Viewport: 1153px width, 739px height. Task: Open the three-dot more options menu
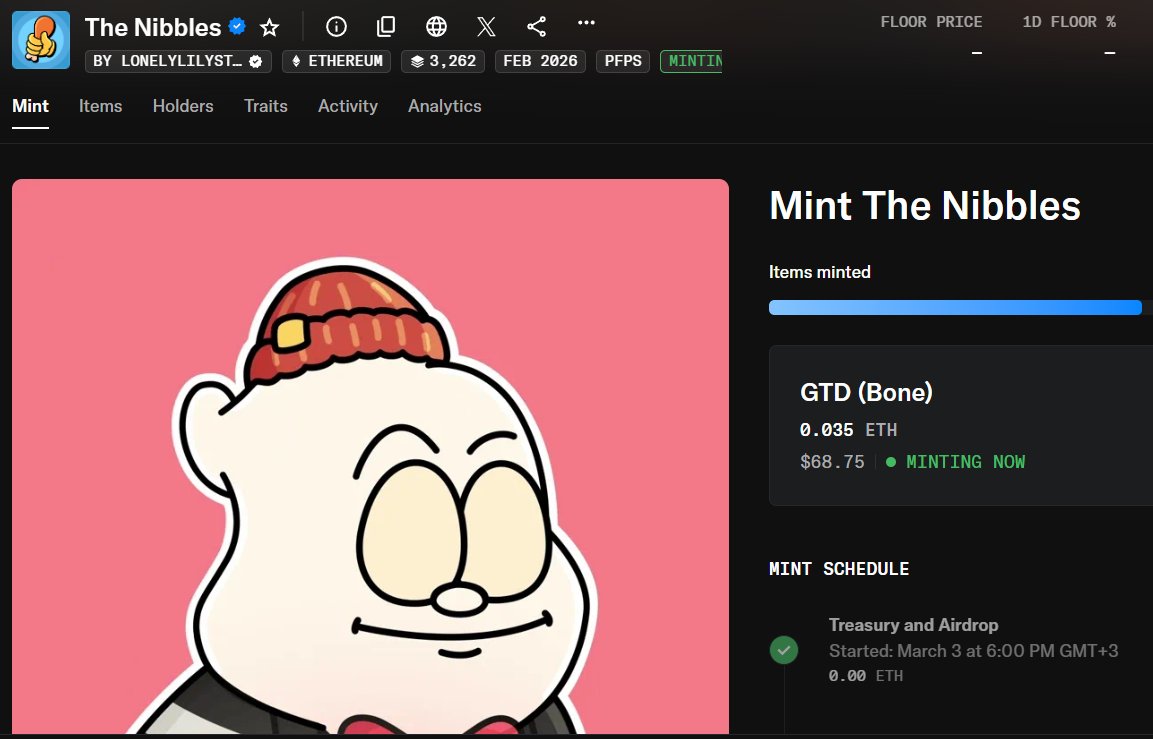[x=586, y=23]
